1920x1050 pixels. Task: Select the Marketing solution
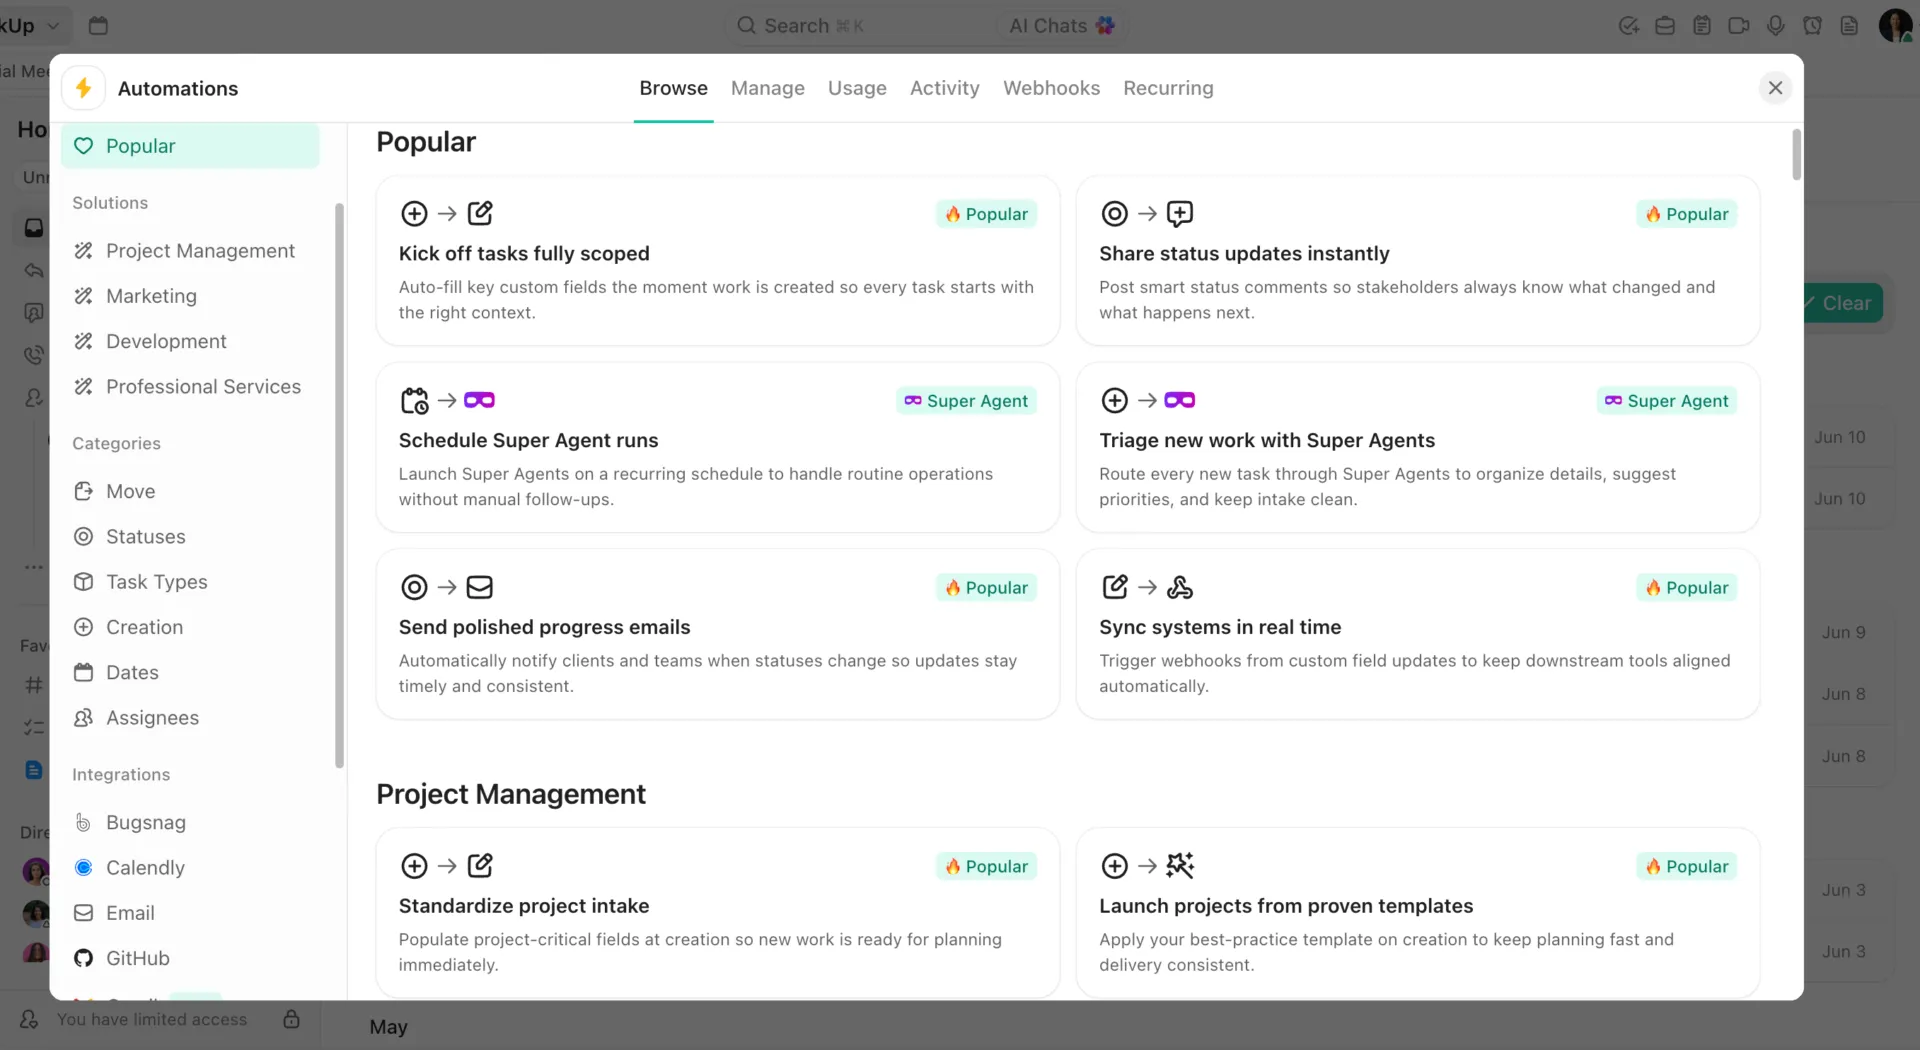[x=190, y=296]
